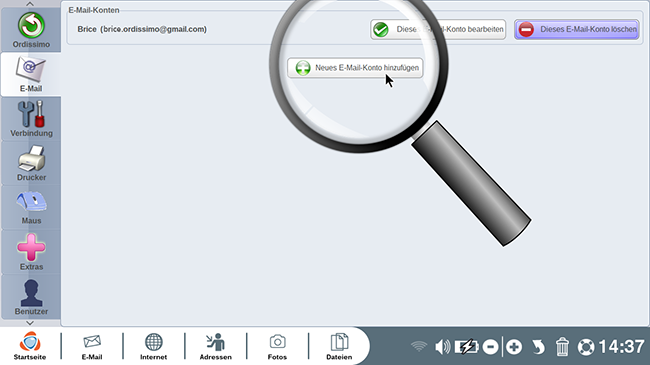650x365 pixels.
Task: Expand sidebar using the down chevron
Action: pyautogui.click(x=30, y=323)
